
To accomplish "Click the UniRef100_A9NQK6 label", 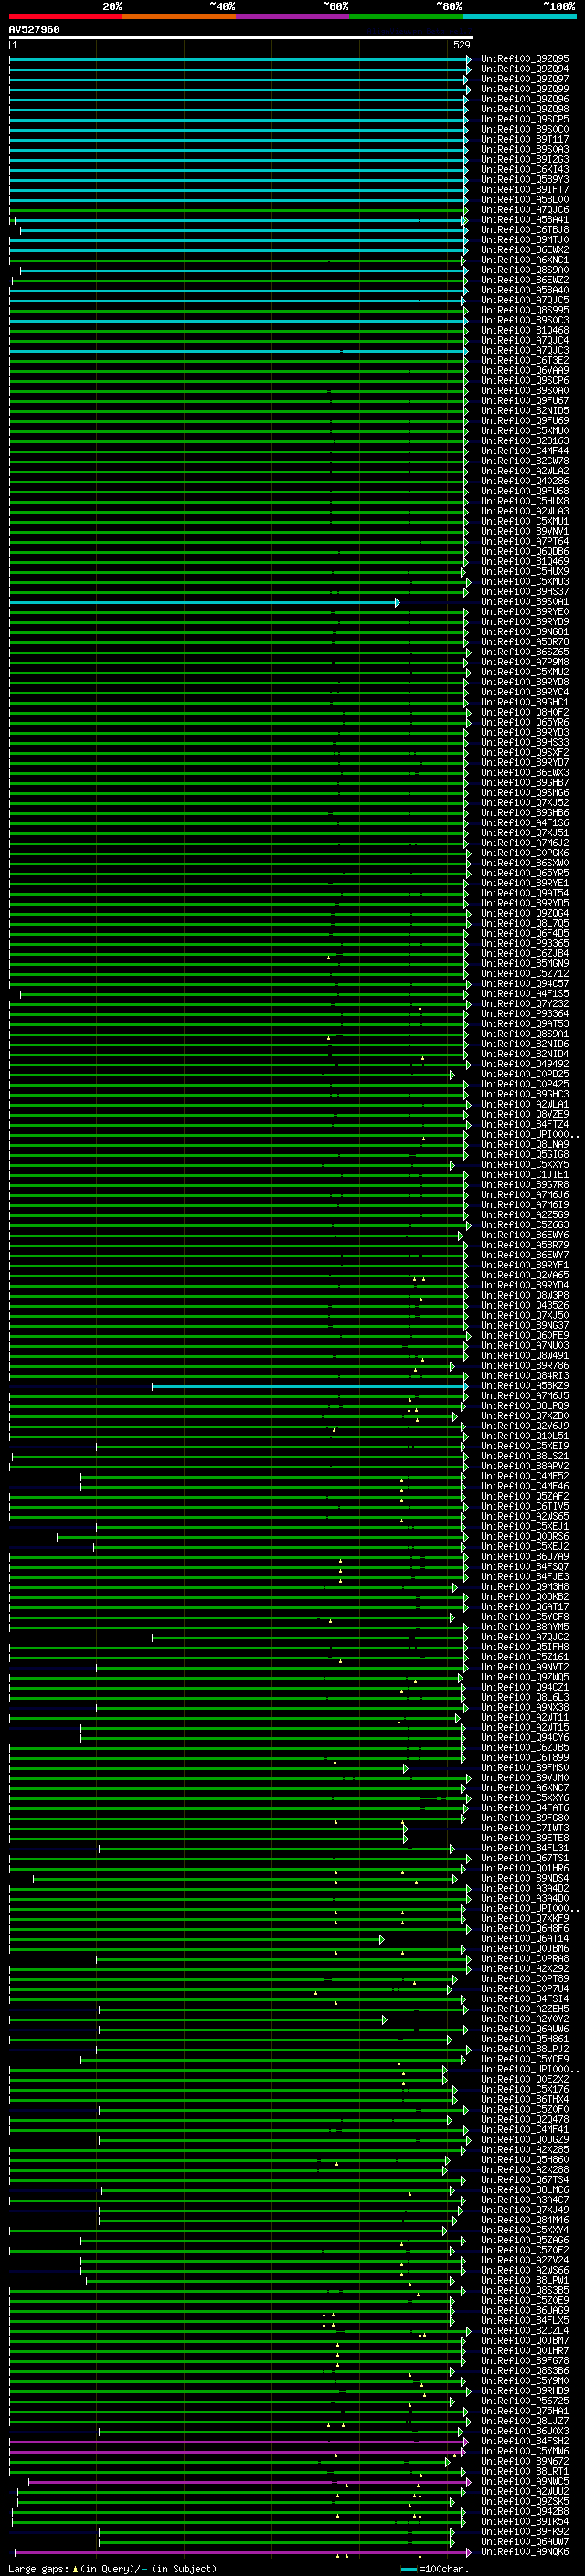I will (x=525, y=2551).
